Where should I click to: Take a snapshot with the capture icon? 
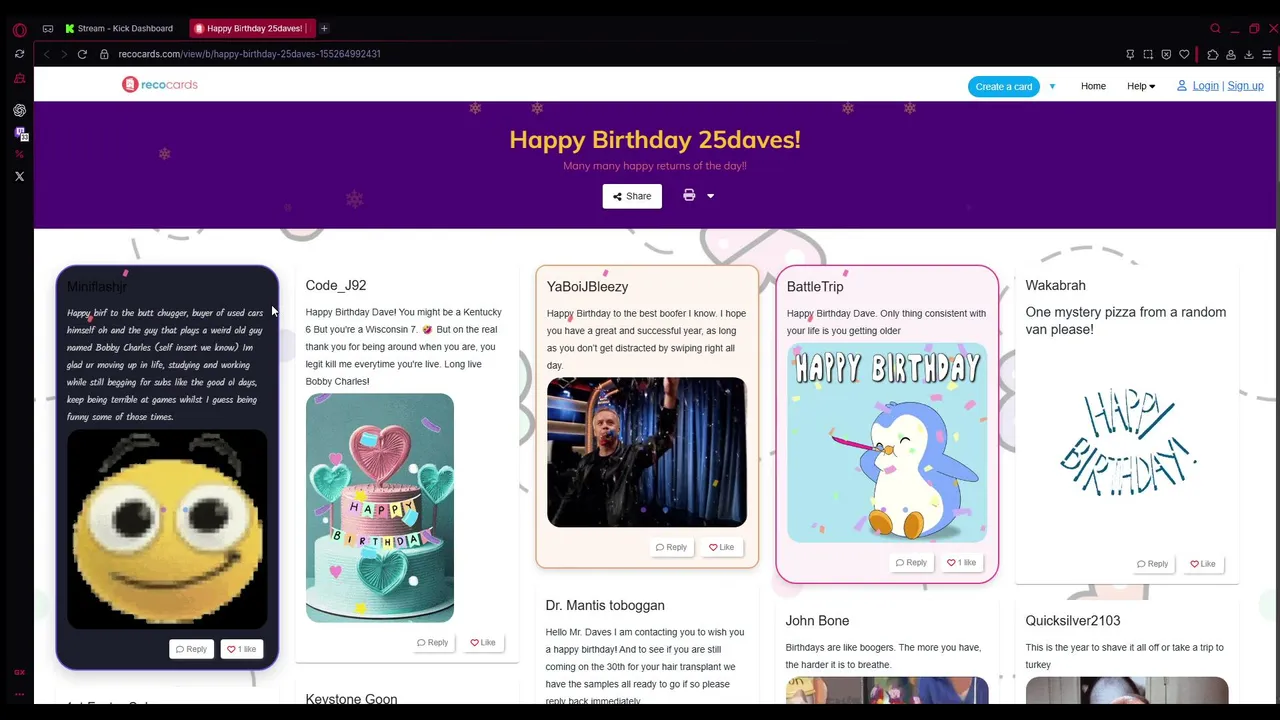(x=1148, y=54)
